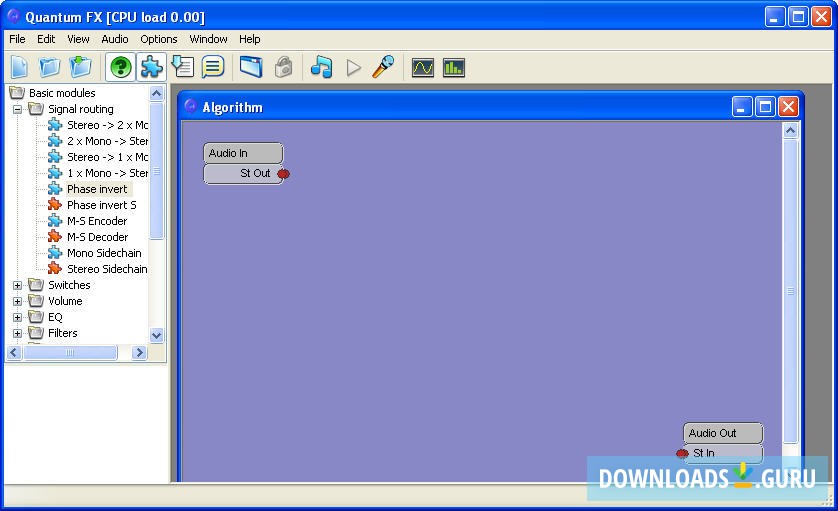Click the padlock toolbar icon
Image resolution: width=838 pixels, height=511 pixels.
pyautogui.click(x=283, y=67)
